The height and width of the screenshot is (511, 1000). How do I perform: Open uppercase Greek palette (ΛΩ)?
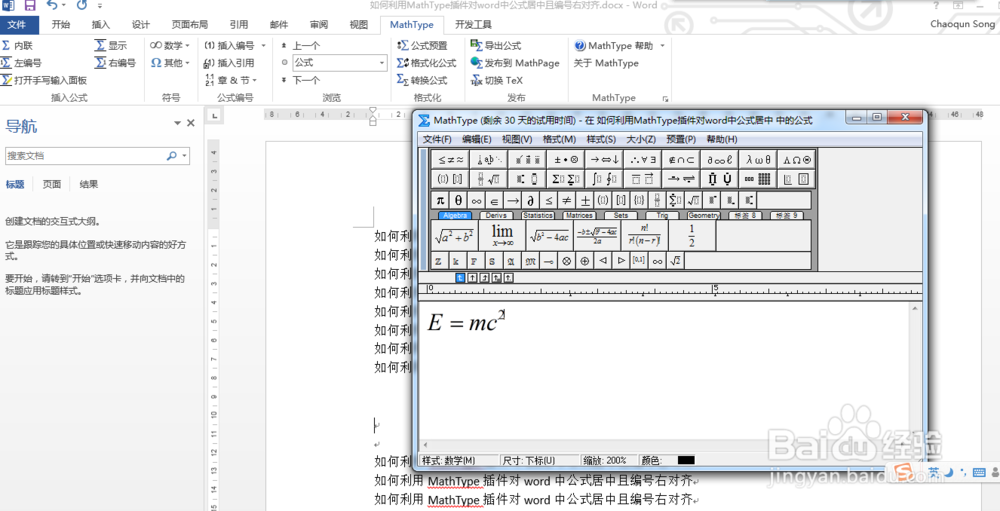click(797, 159)
